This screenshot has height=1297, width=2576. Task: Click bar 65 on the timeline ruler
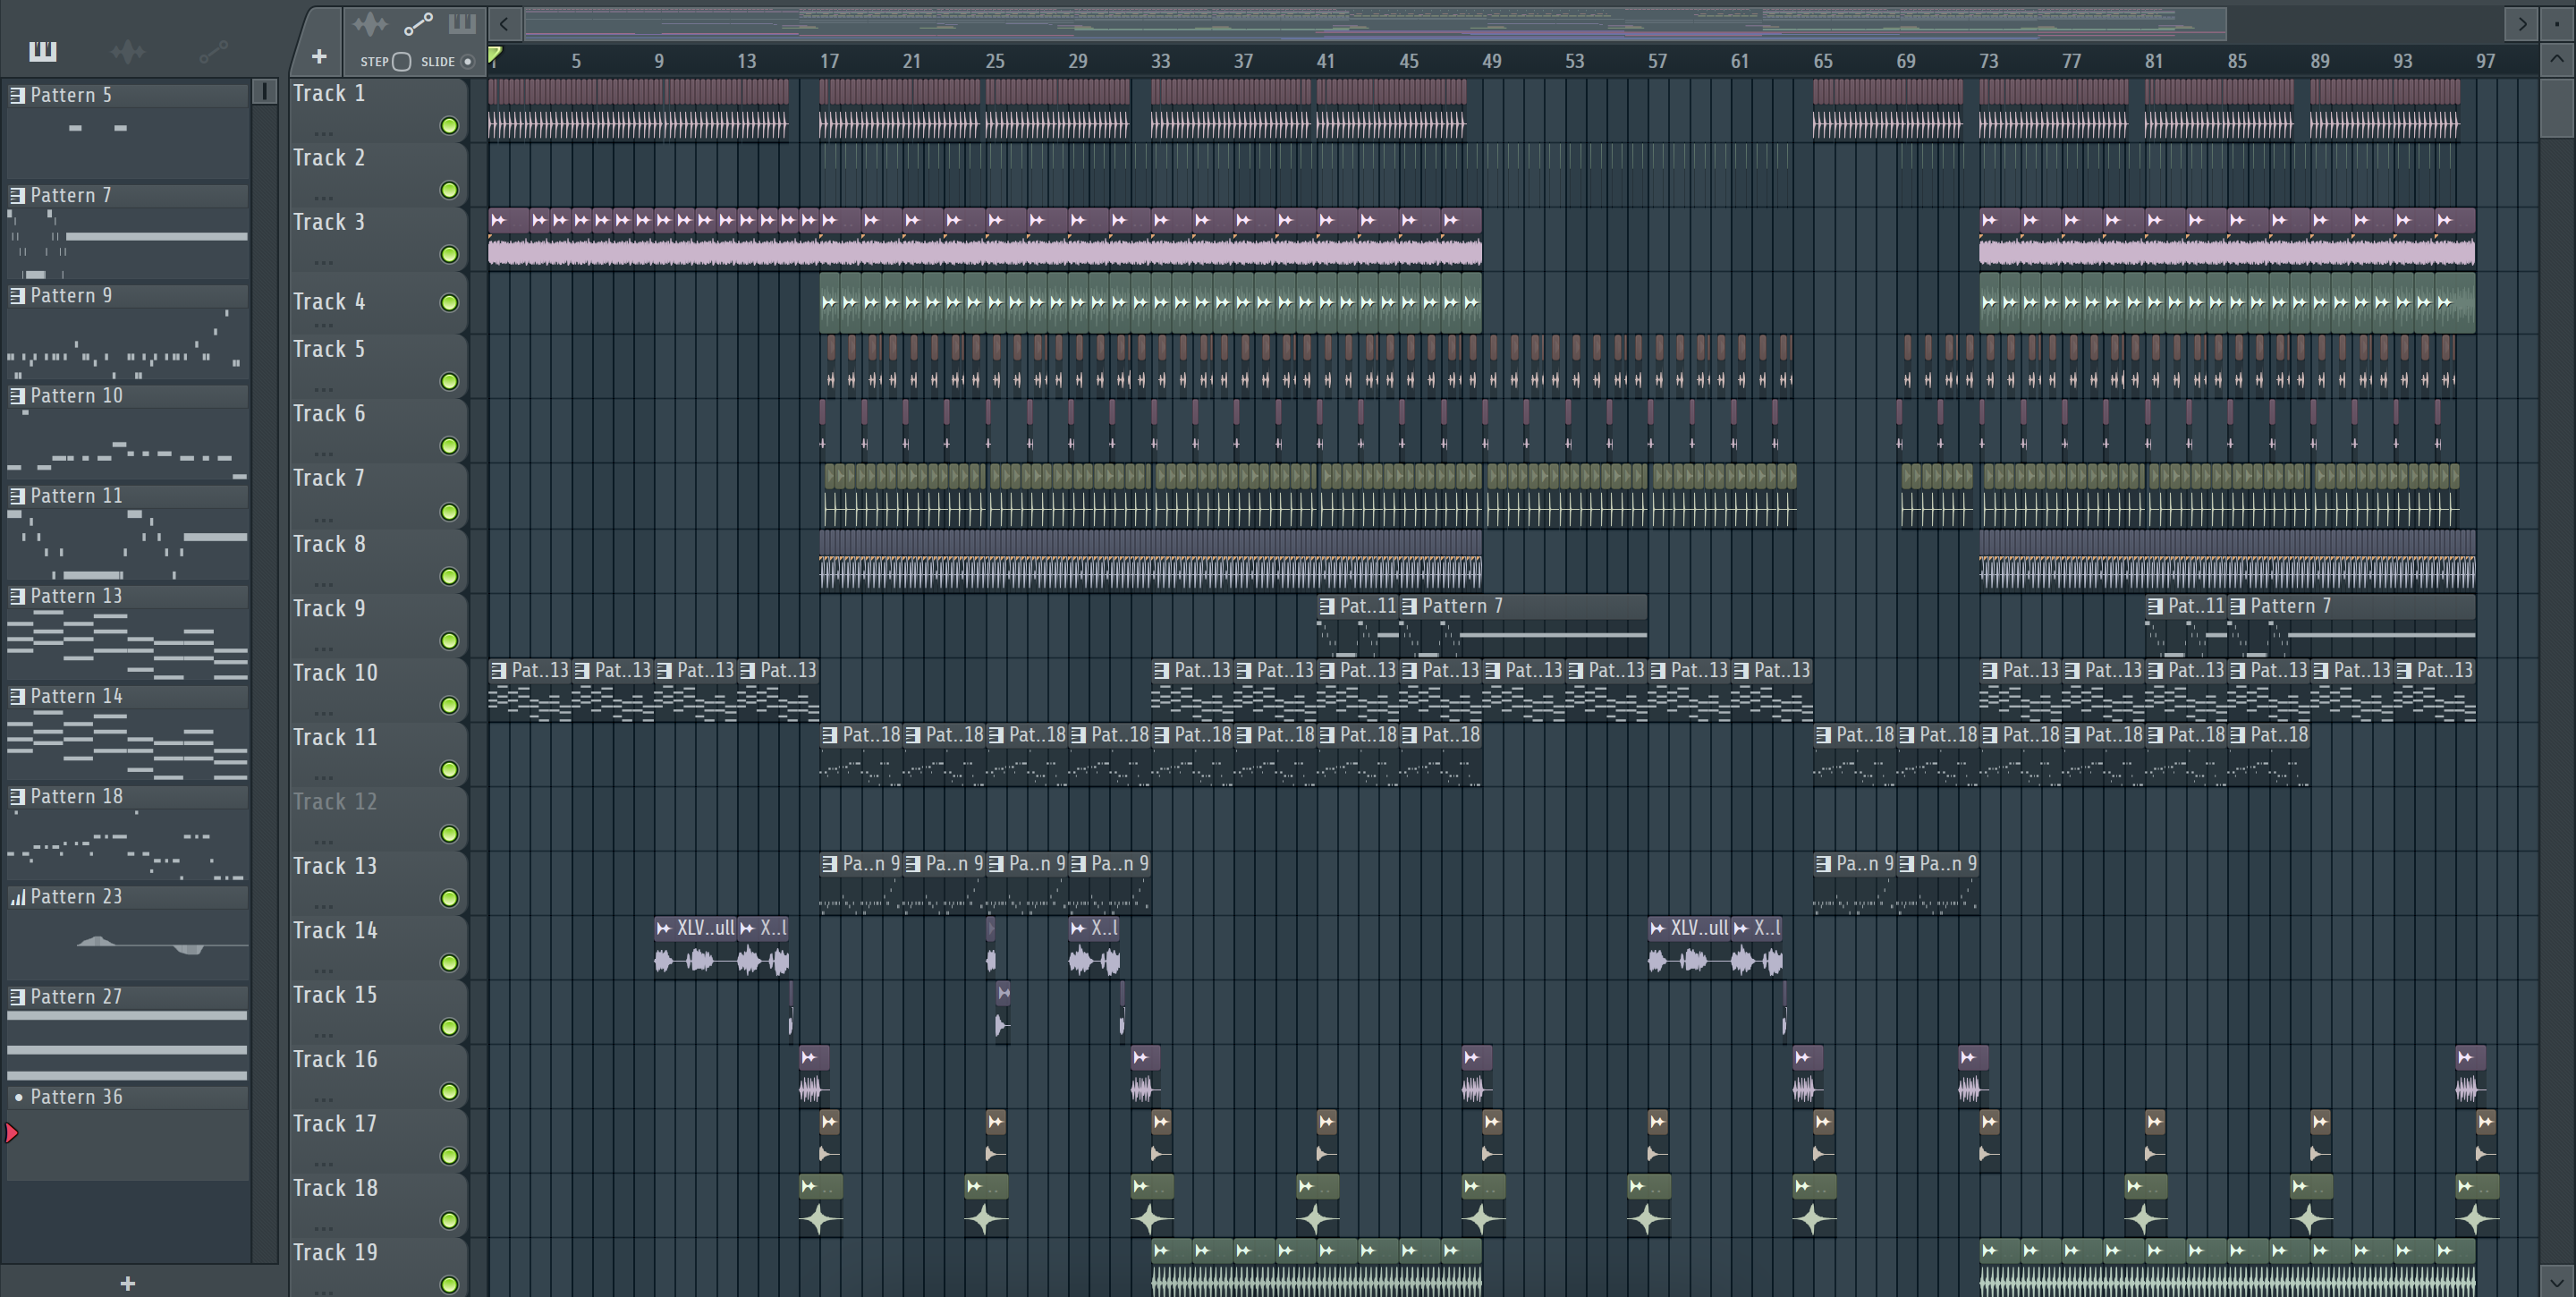pyautogui.click(x=1822, y=61)
